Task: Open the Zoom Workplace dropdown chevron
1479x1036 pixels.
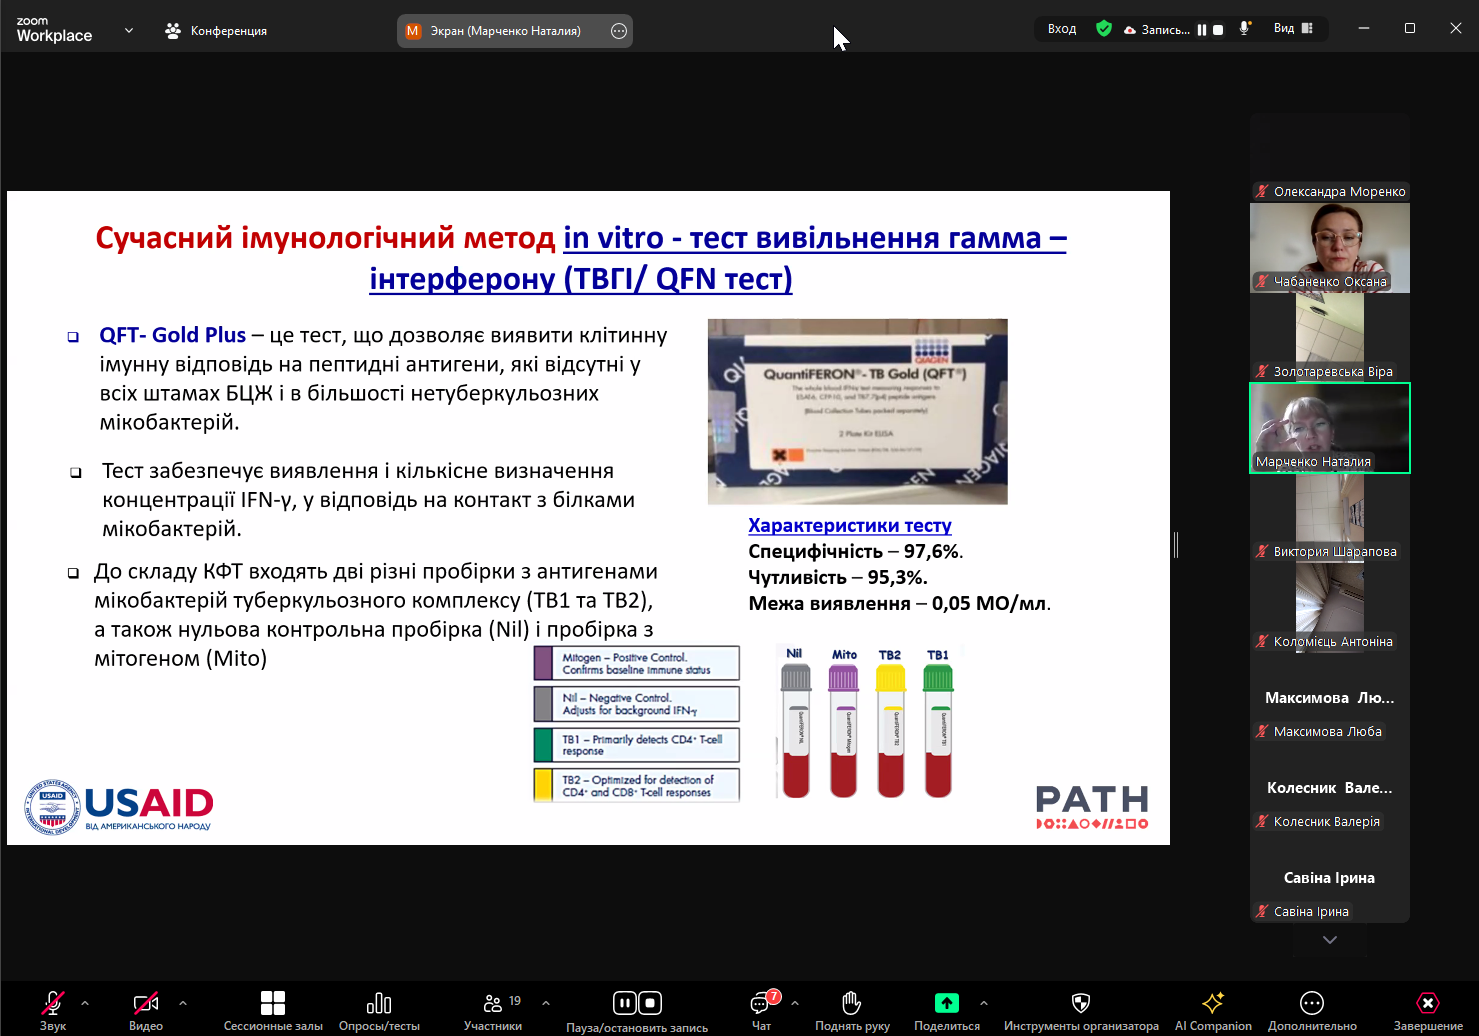Action: (129, 30)
